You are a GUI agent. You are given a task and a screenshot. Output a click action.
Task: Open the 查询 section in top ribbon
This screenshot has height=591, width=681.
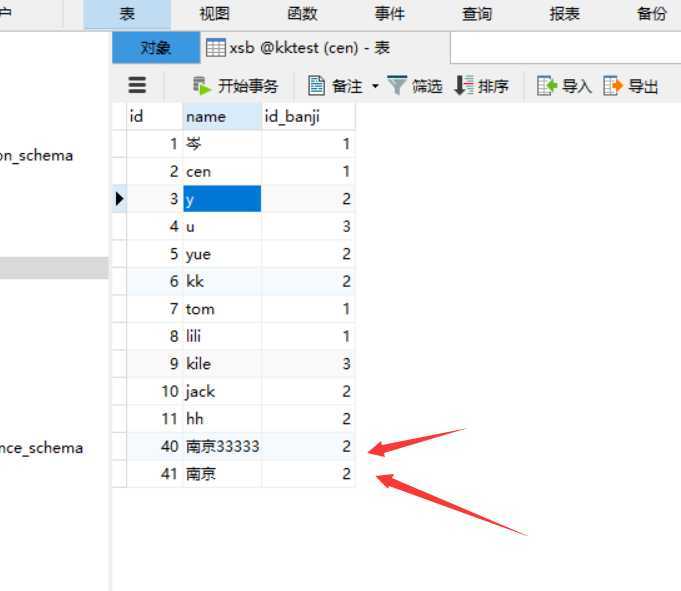click(477, 14)
